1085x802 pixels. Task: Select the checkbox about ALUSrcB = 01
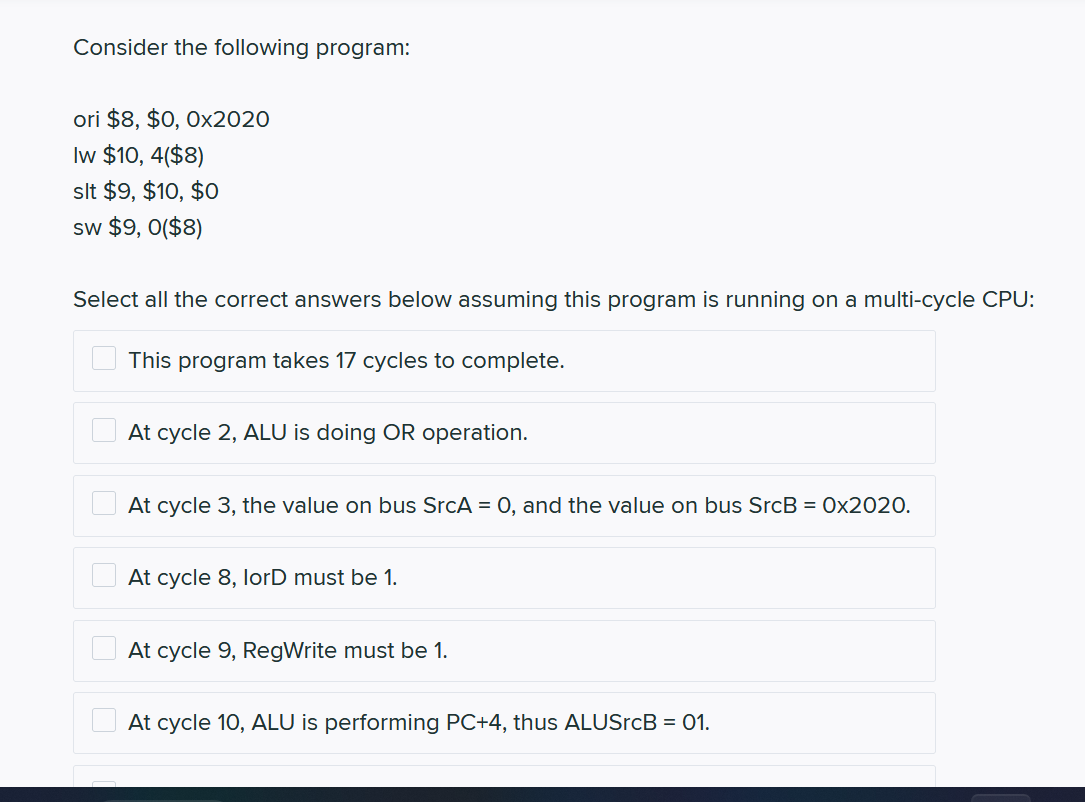[x=103, y=719]
